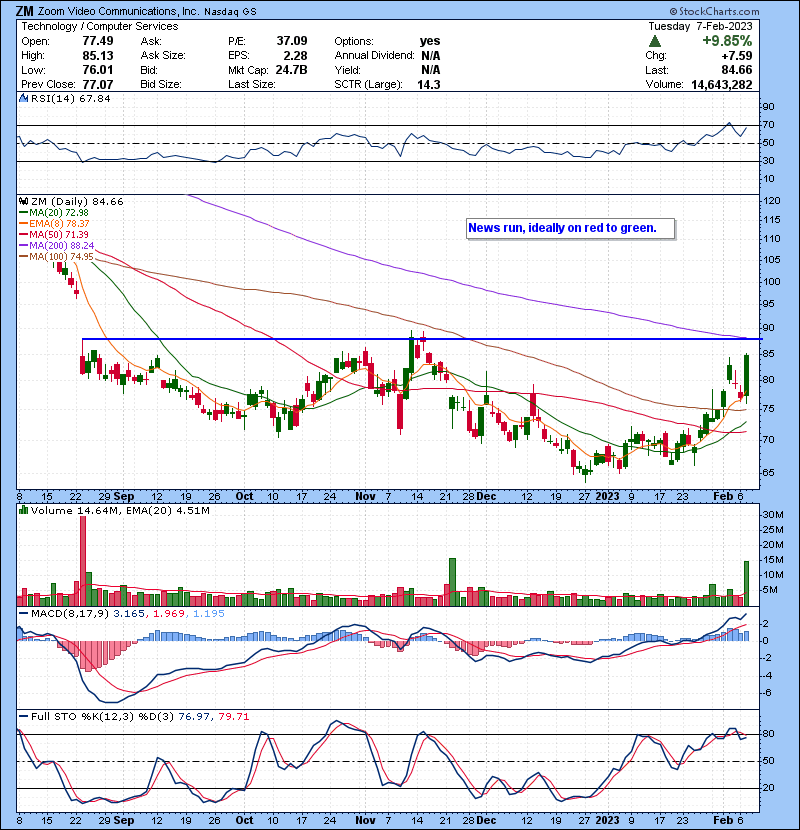Click the date Tuesday 7-Feb-2023
Screen dimensions: 800x830
click(x=700, y=26)
